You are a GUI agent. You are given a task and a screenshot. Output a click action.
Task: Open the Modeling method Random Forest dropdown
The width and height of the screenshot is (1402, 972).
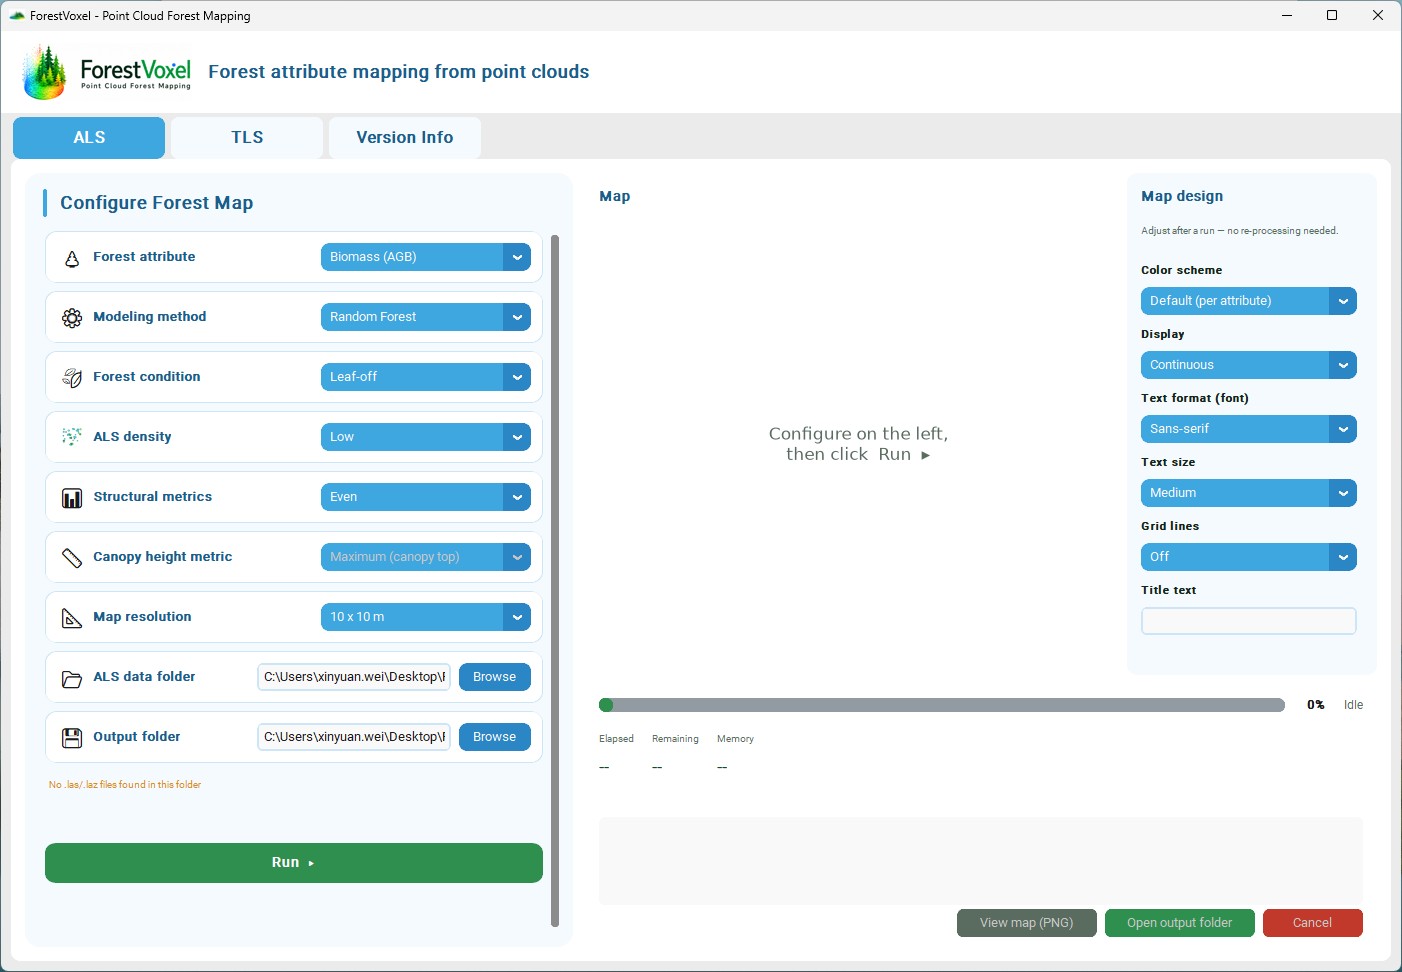point(426,317)
